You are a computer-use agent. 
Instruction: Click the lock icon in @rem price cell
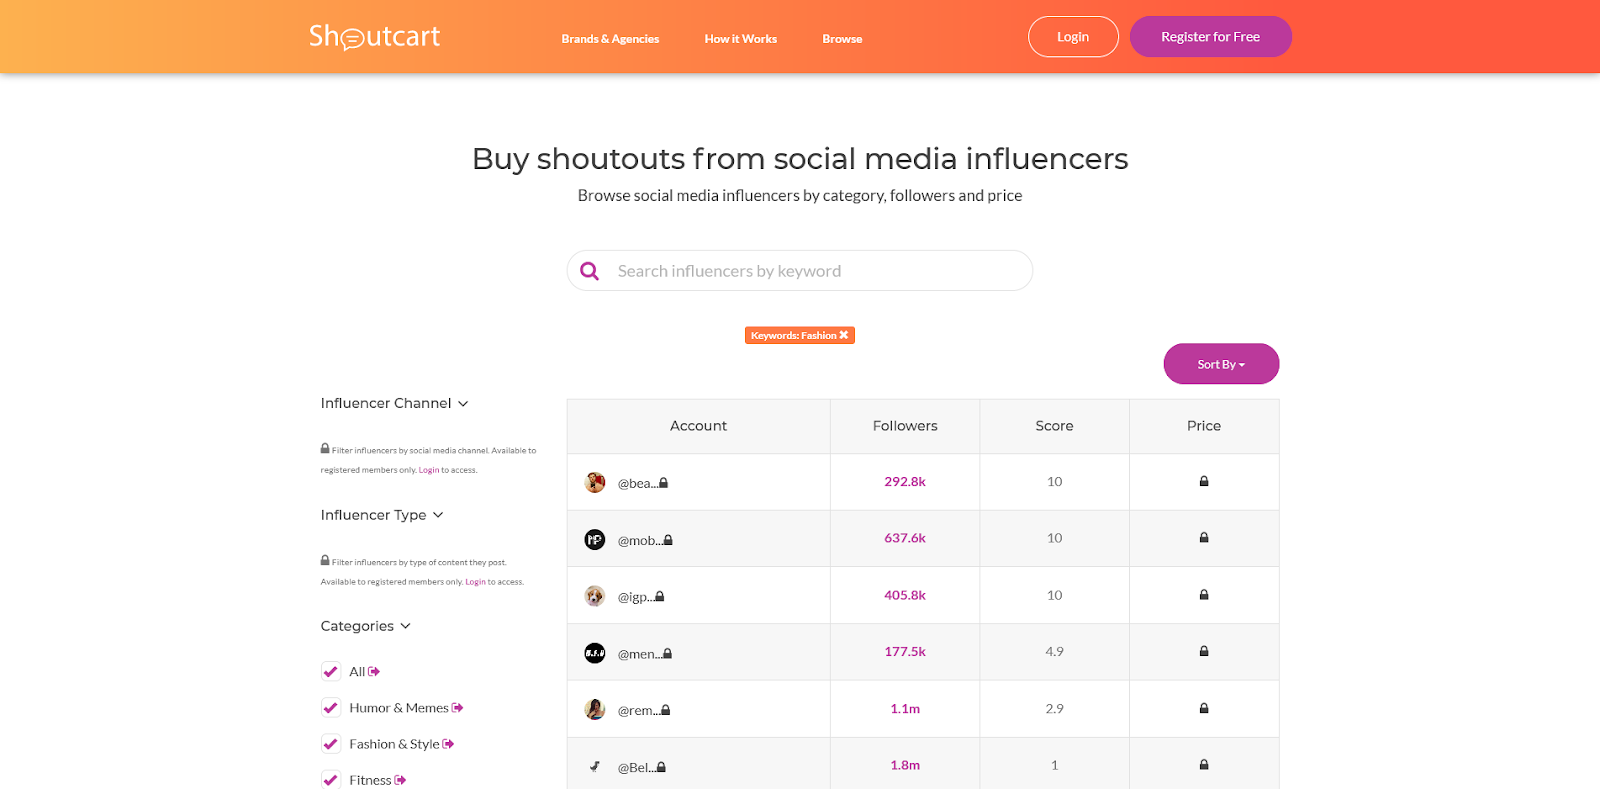coord(1204,709)
